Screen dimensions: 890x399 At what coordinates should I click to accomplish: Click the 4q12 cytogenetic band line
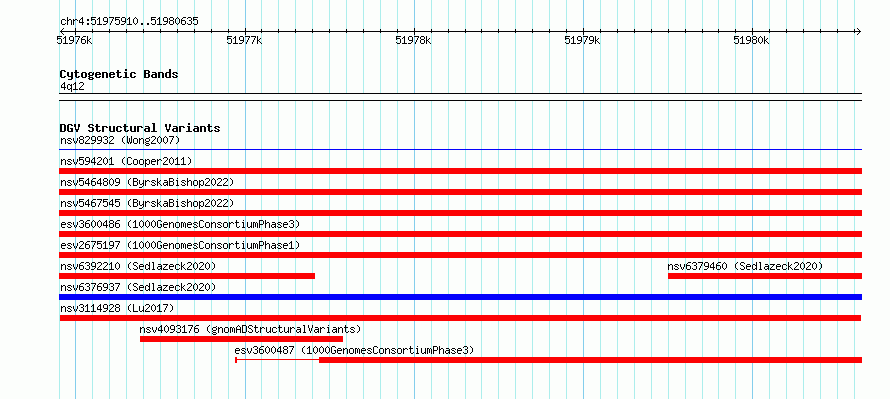pyautogui.click(x=460, y=97)
